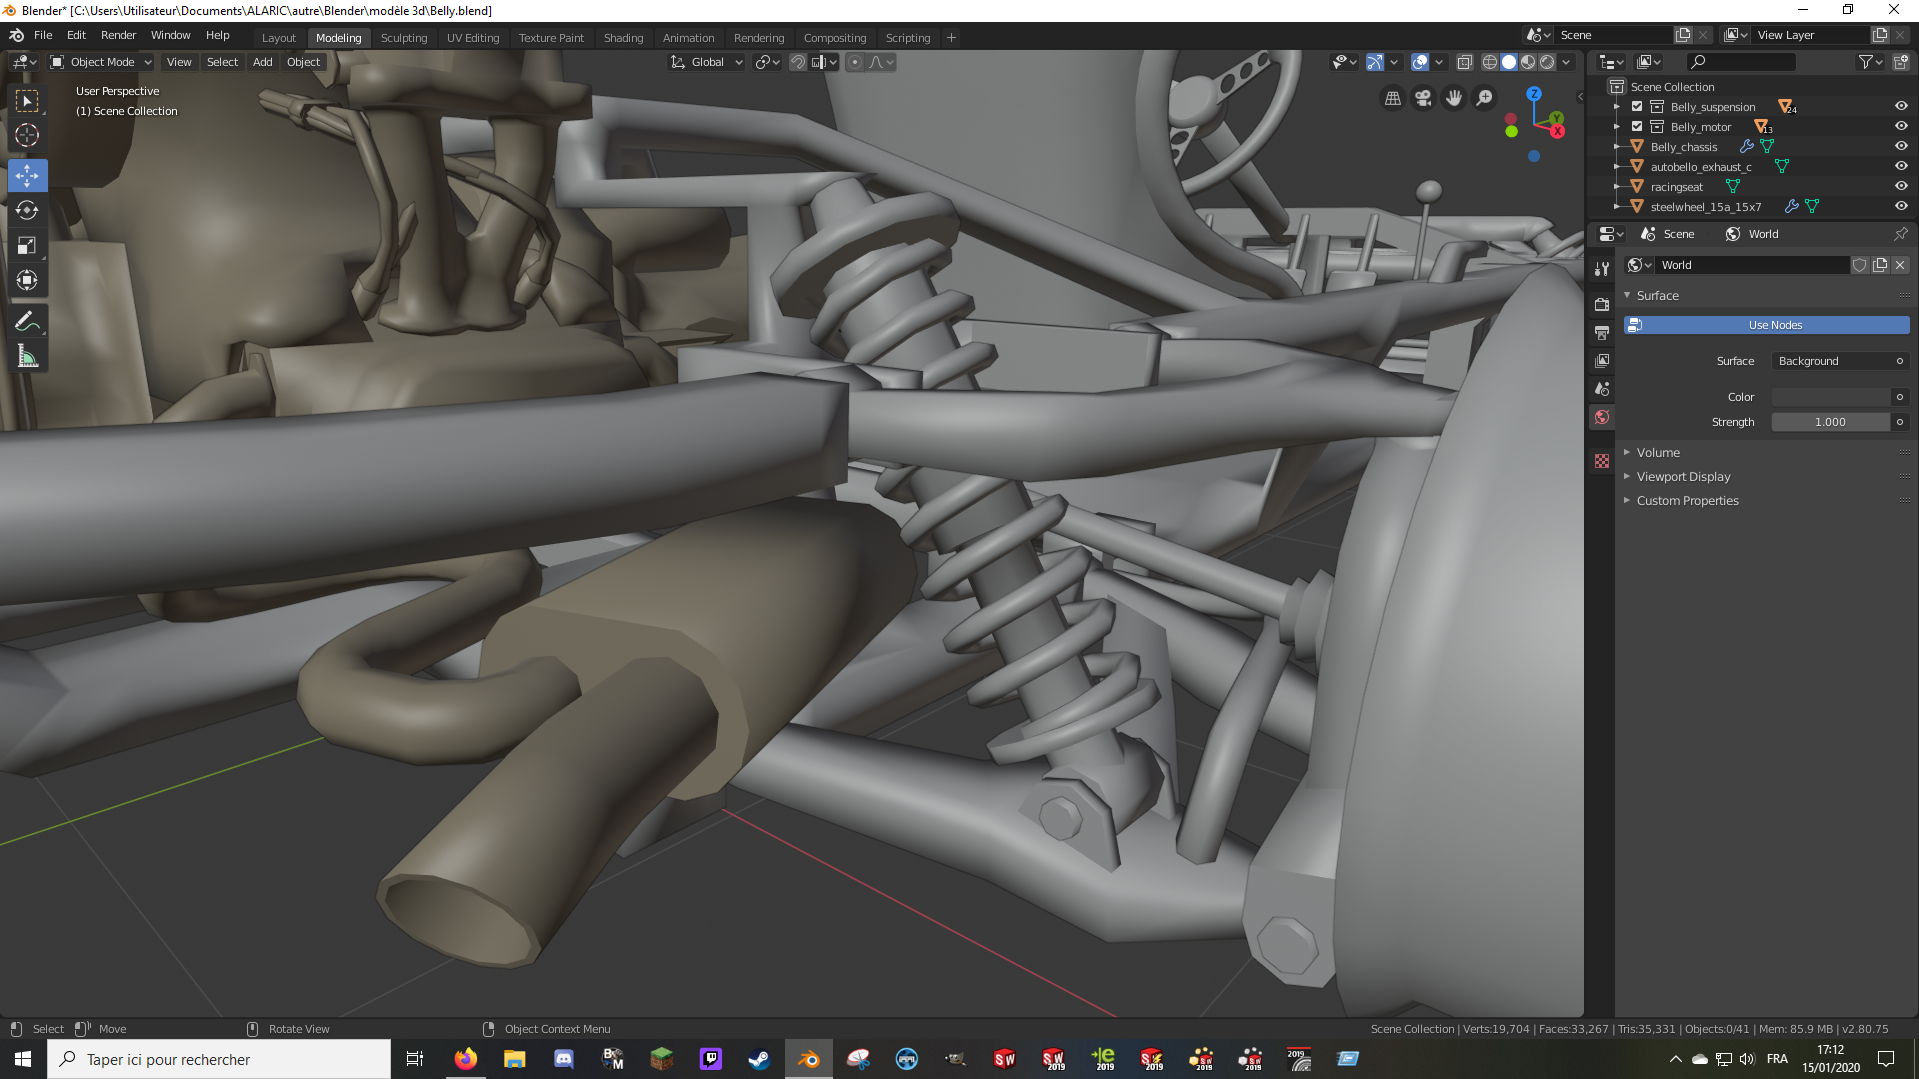The image size is (1919, 1079).
Task: Open Blender from the Windows taskbar
Action: (809, 1059)
